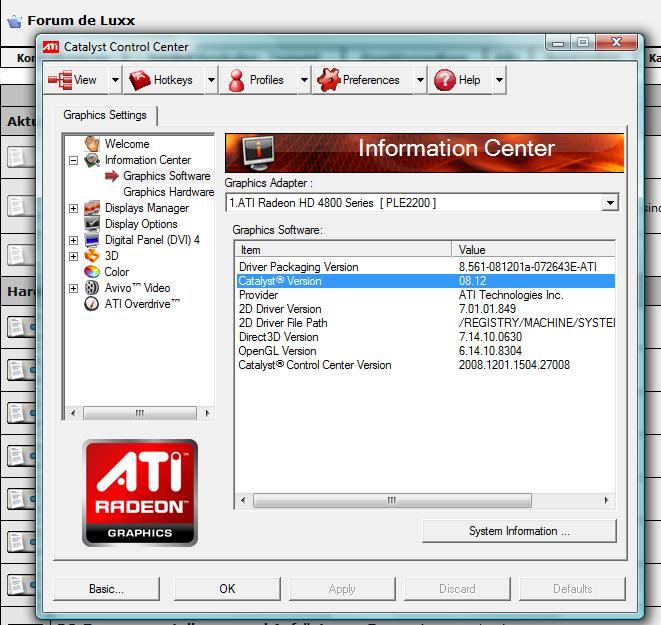
Task: Click the Profiles toolbar icon
Action: click(x=236, y=80)
